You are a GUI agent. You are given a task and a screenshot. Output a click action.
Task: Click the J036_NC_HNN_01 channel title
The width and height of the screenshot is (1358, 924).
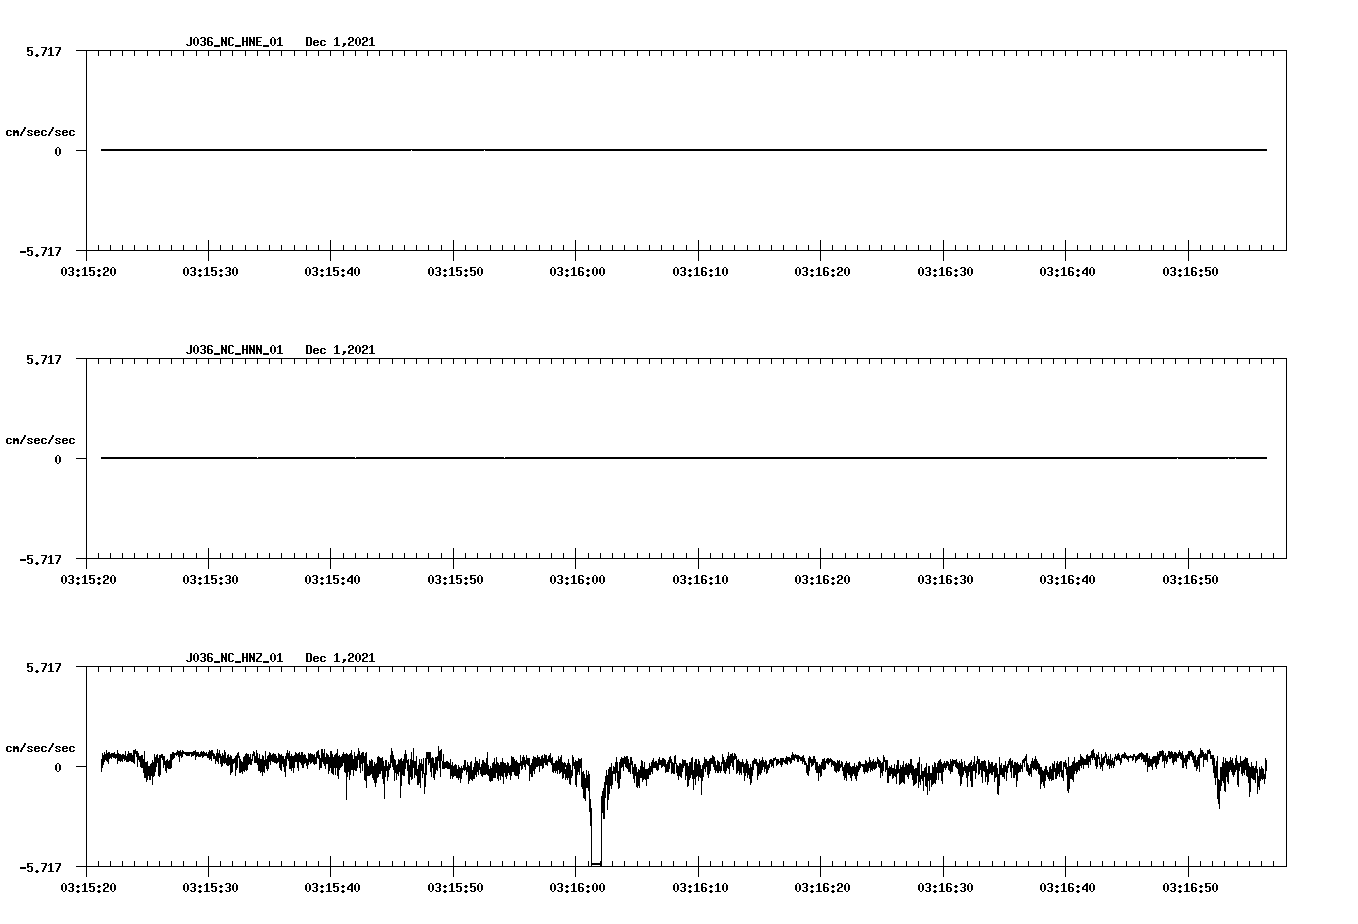pyautogui.click(x=234, y=350)
